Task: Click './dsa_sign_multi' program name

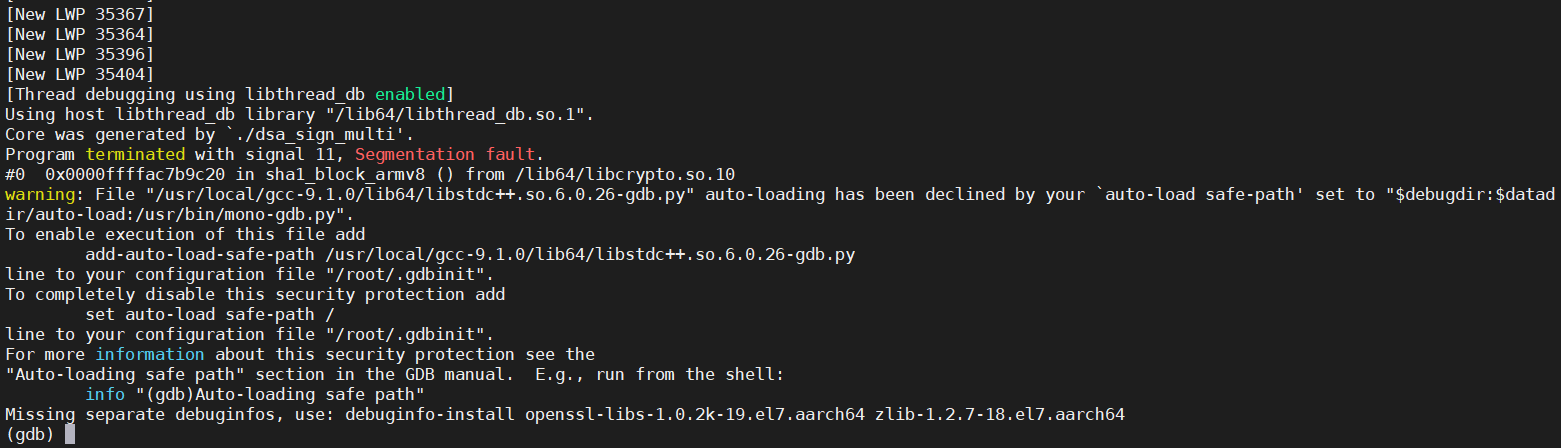Action: pos(325,134)
